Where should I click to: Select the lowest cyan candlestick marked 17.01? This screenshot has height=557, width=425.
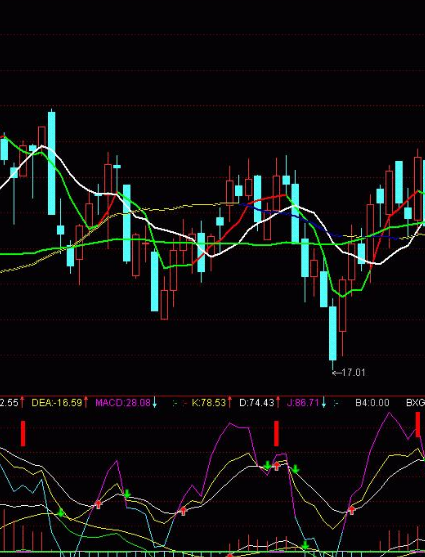(x=333, y=333)
